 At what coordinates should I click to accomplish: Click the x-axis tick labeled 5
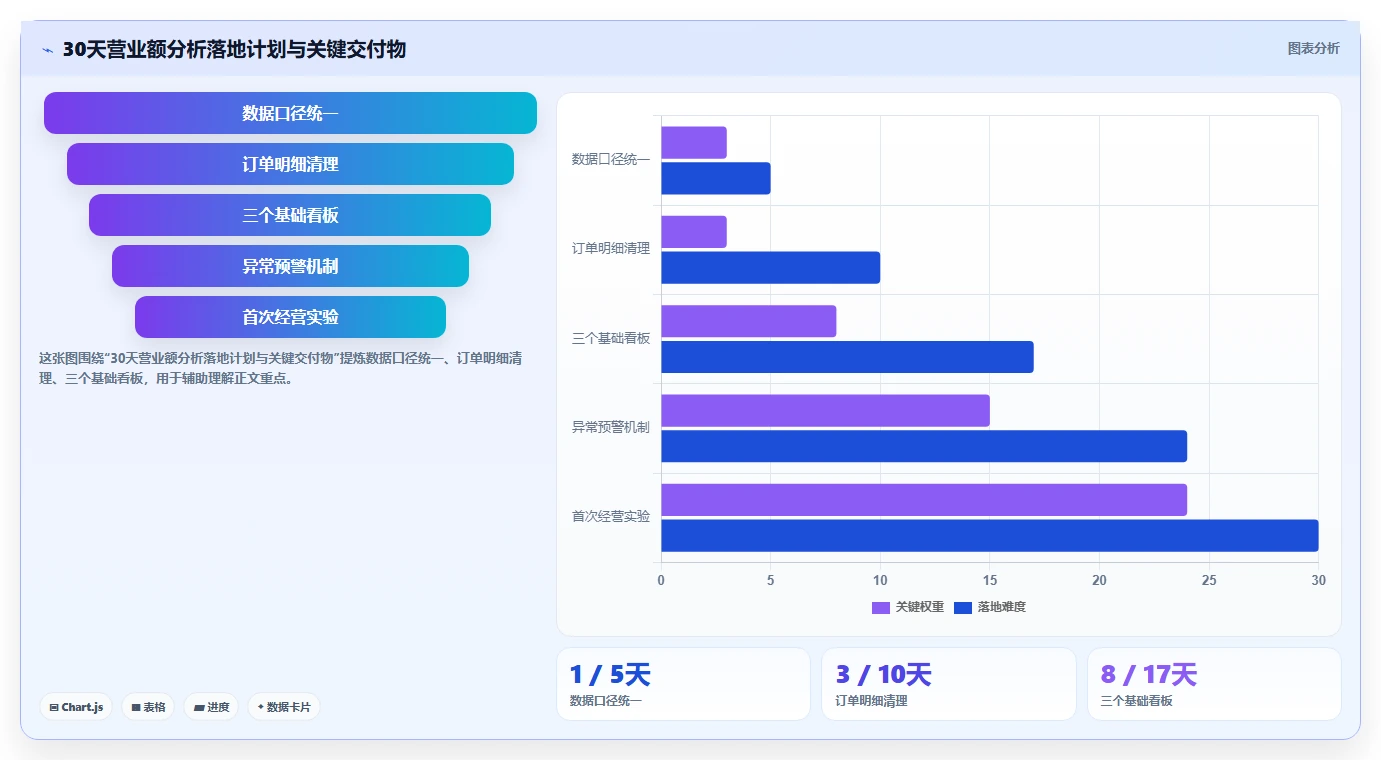click(x=771, y=580)
